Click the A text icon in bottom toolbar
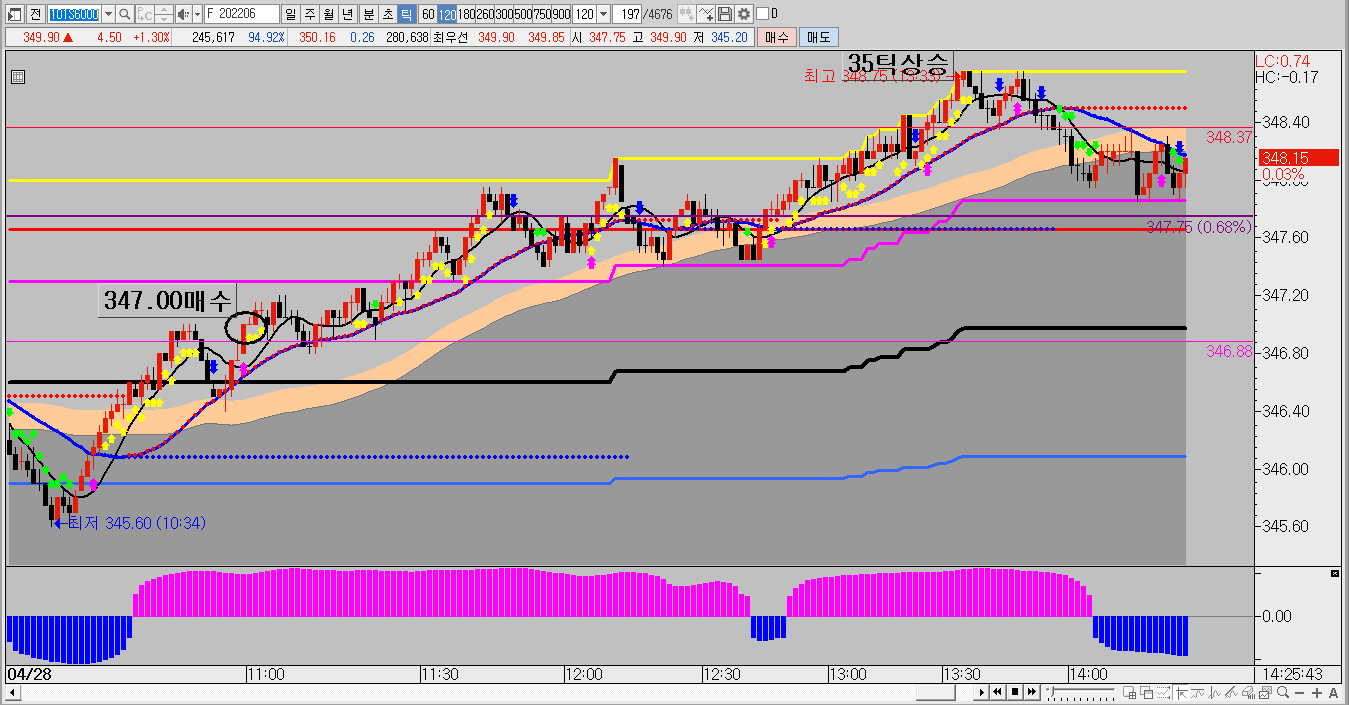 click(1334, 693)
